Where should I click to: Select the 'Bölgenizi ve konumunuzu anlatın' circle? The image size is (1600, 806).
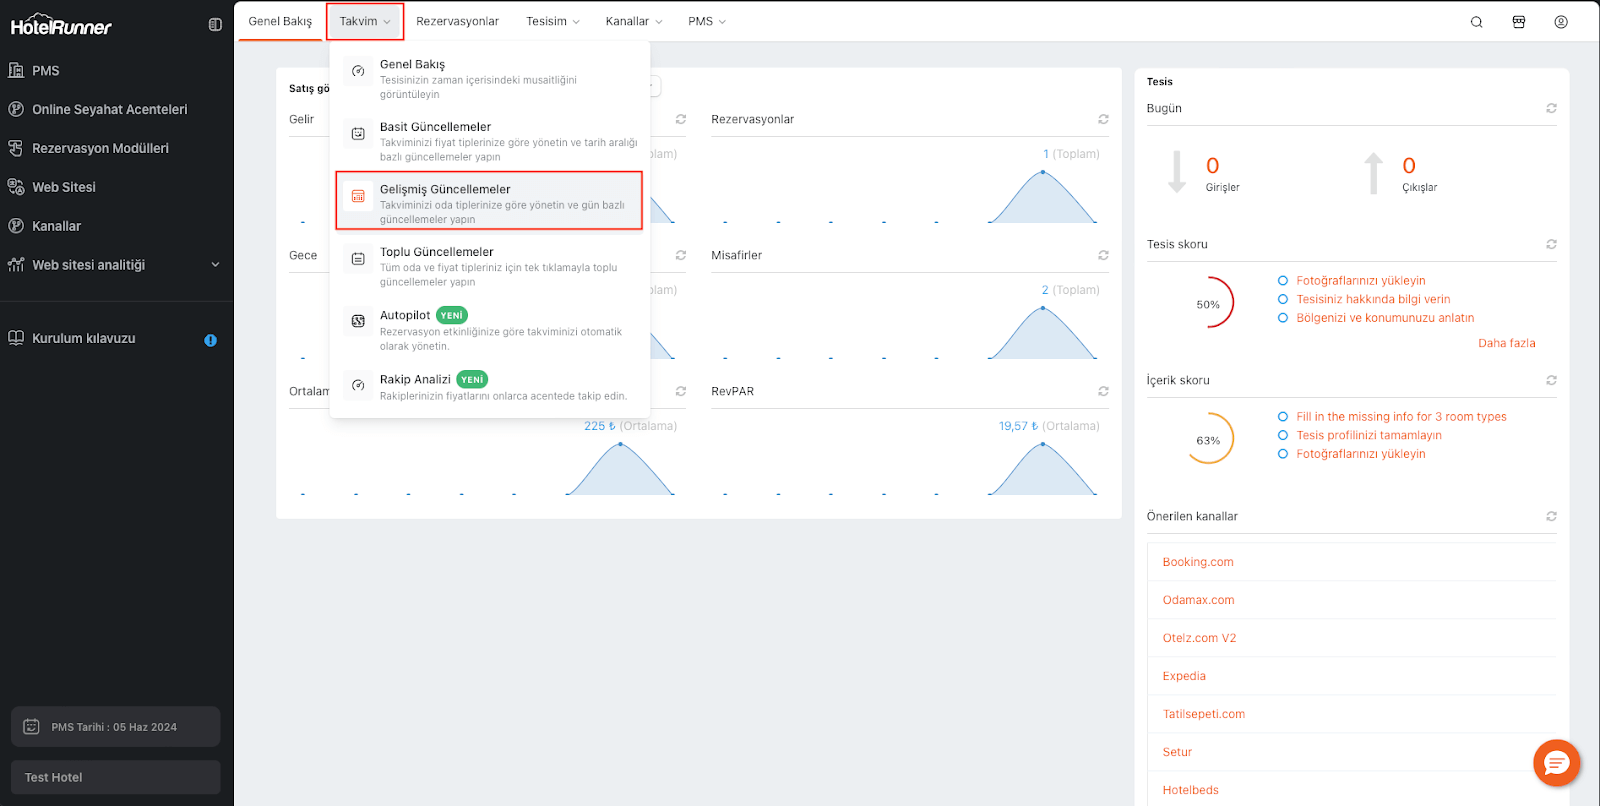pos(1282,318)
